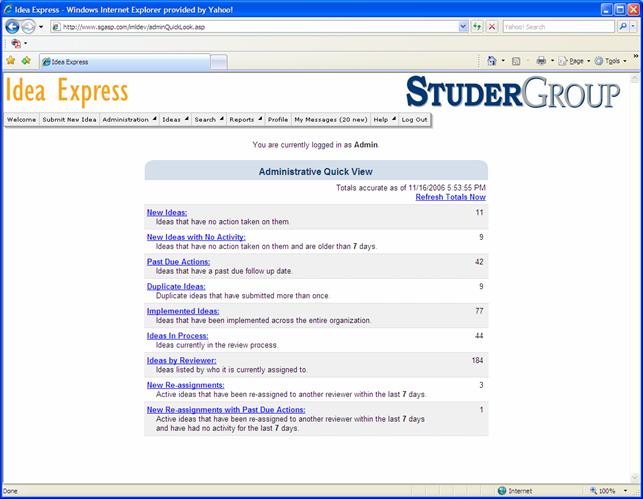This screenshot has height=499, width=643.
Task: Click the Ideas by Reviewer count 184
Action: pyautogui.click(x=477, y=360)
